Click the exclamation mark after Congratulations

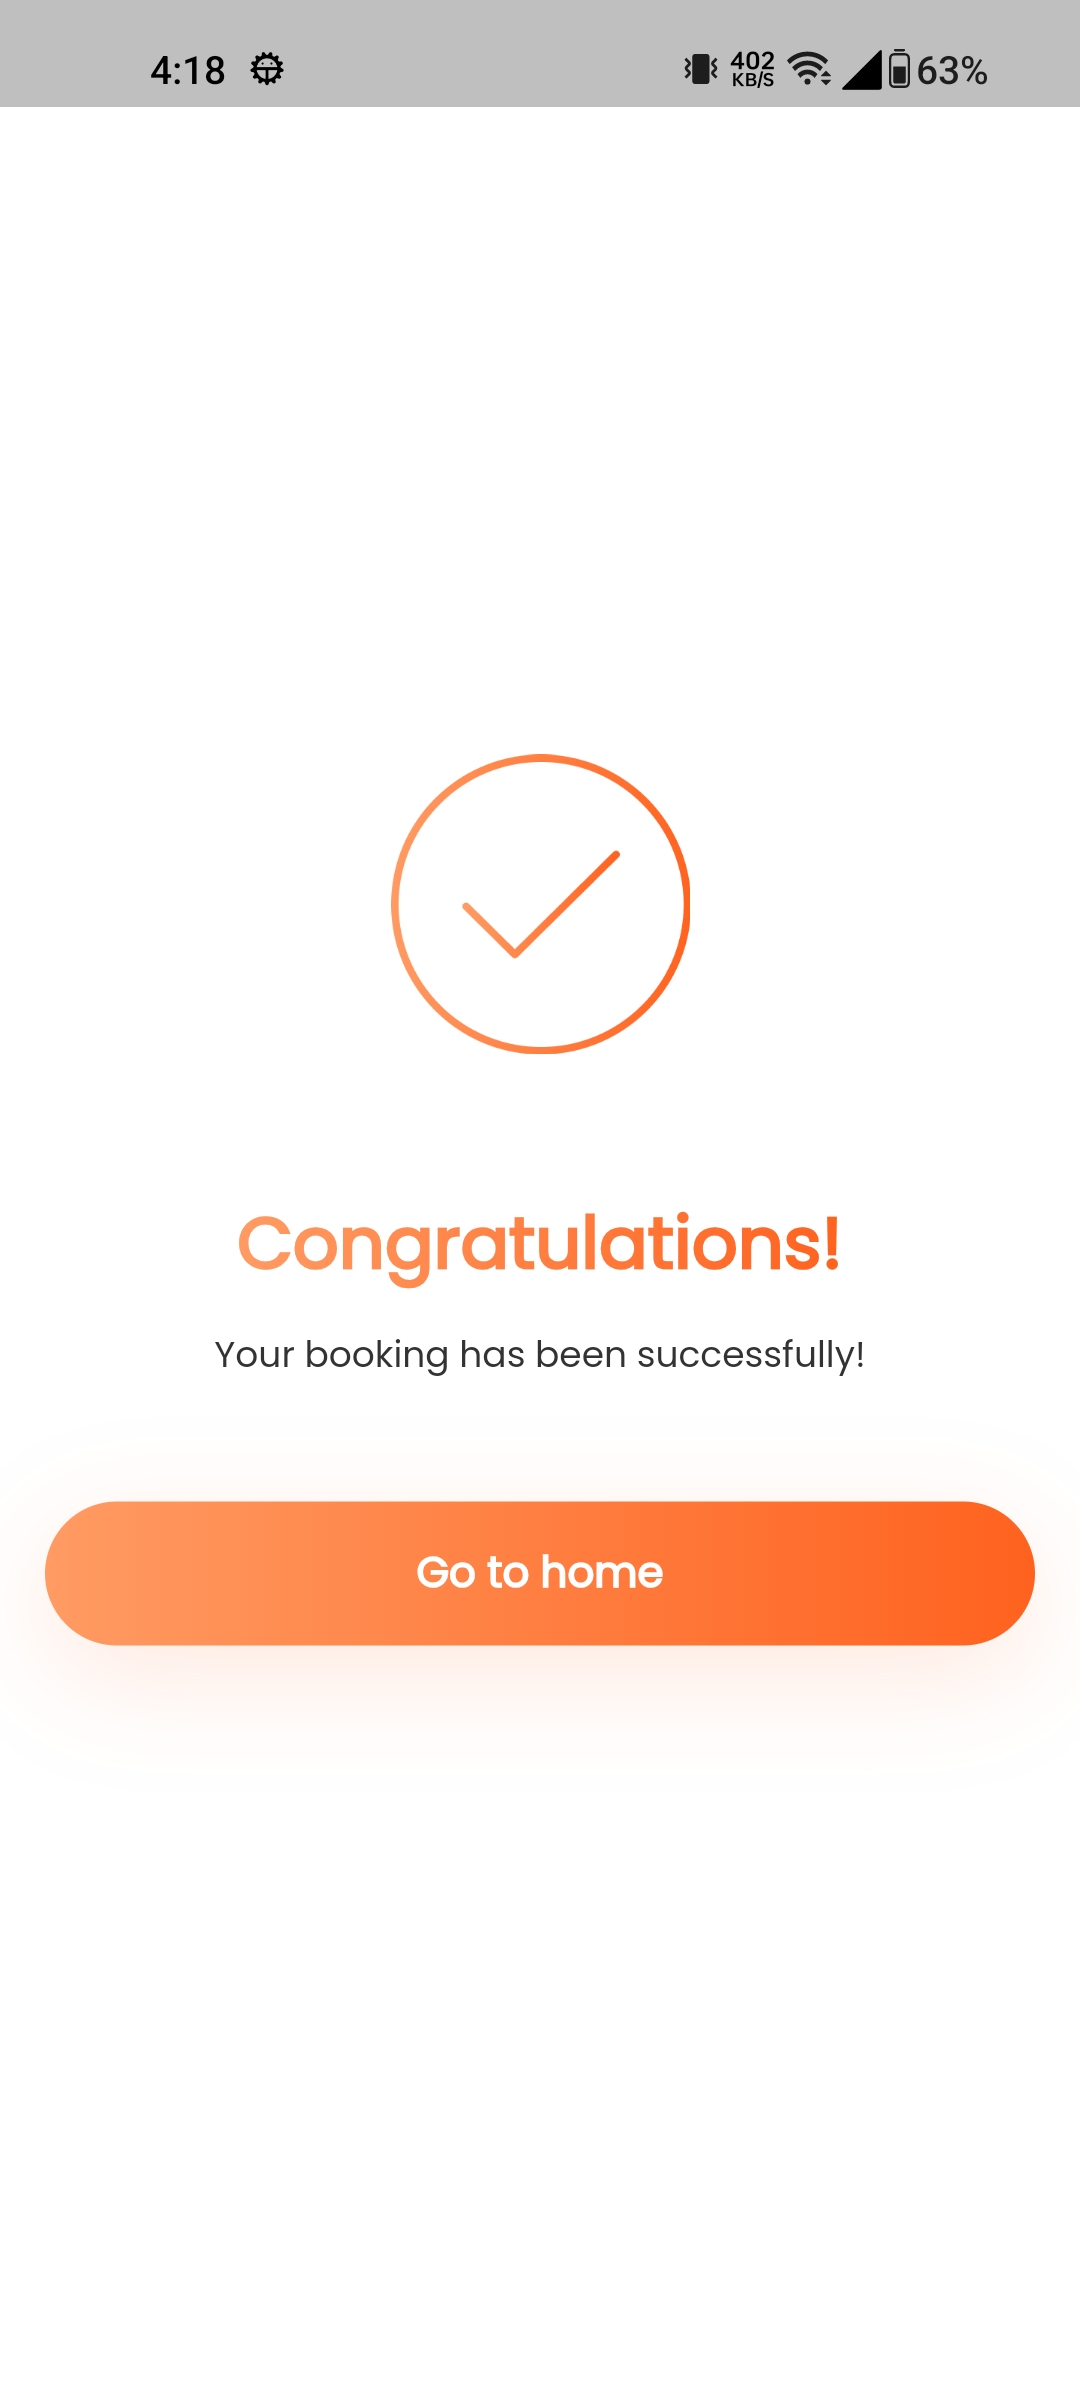832,1244
